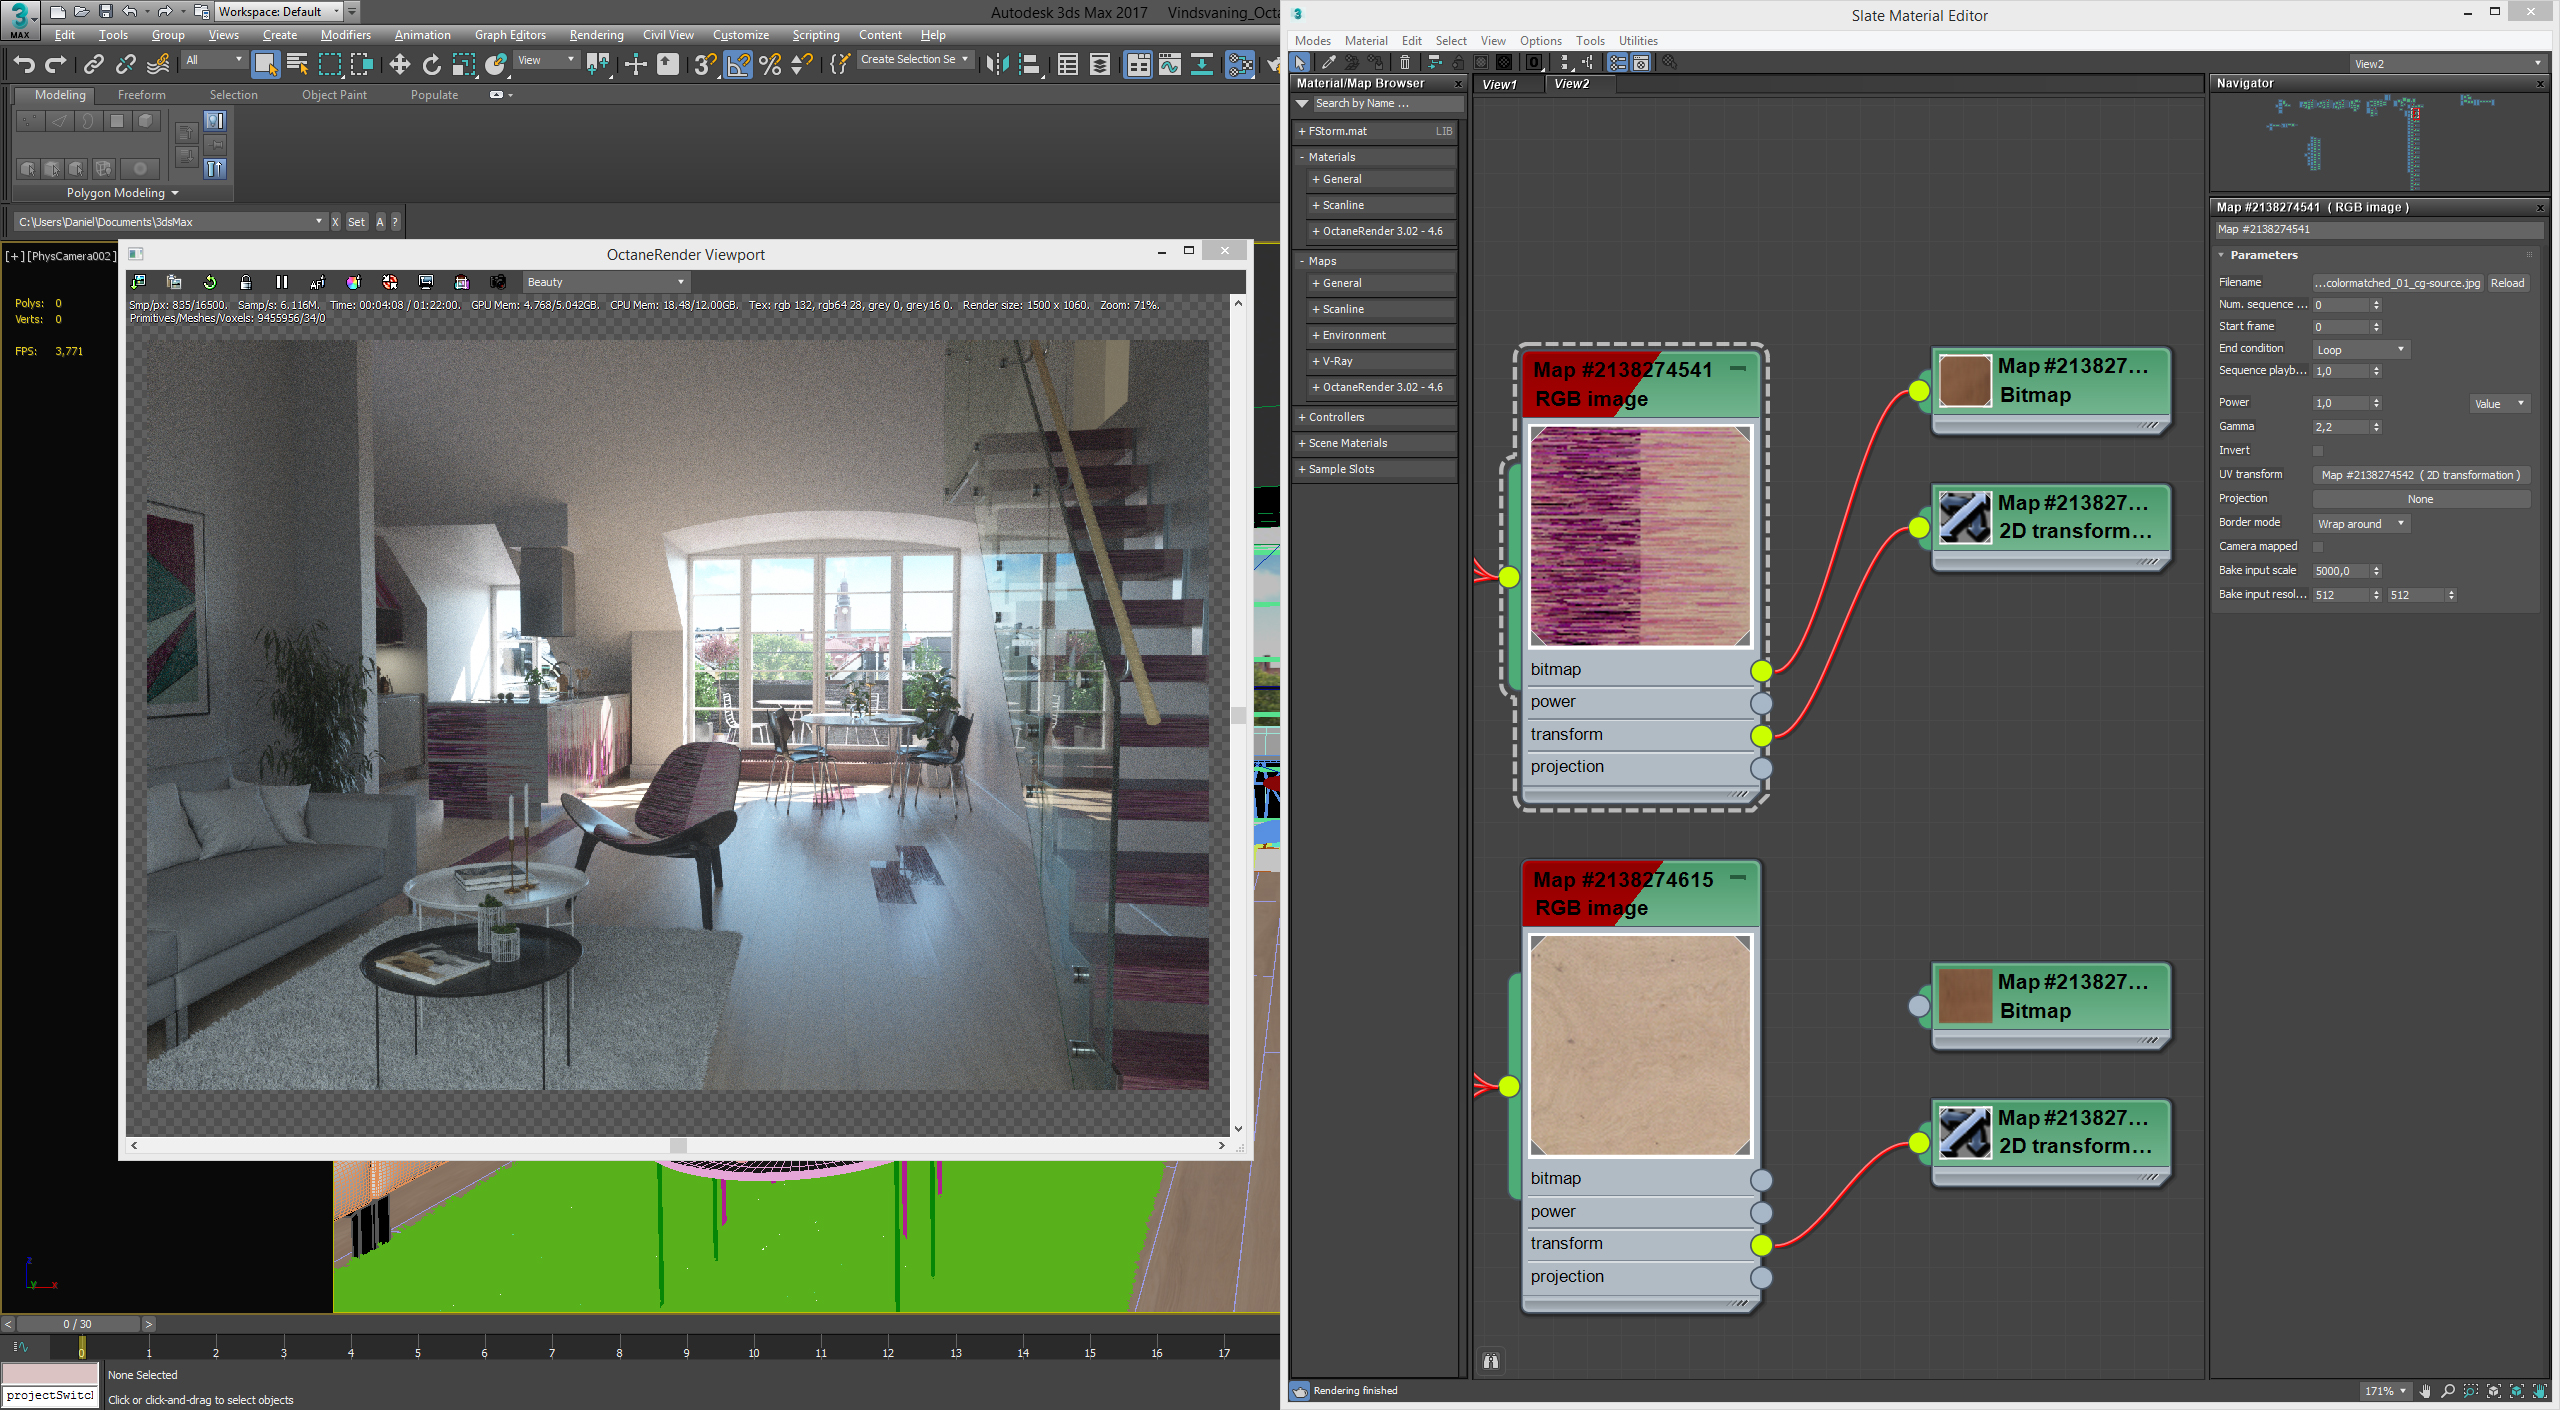Click the lock viewport icon in OctaneRender
This screenshot has width=2560, height=1410.
[x=245, y=282]
